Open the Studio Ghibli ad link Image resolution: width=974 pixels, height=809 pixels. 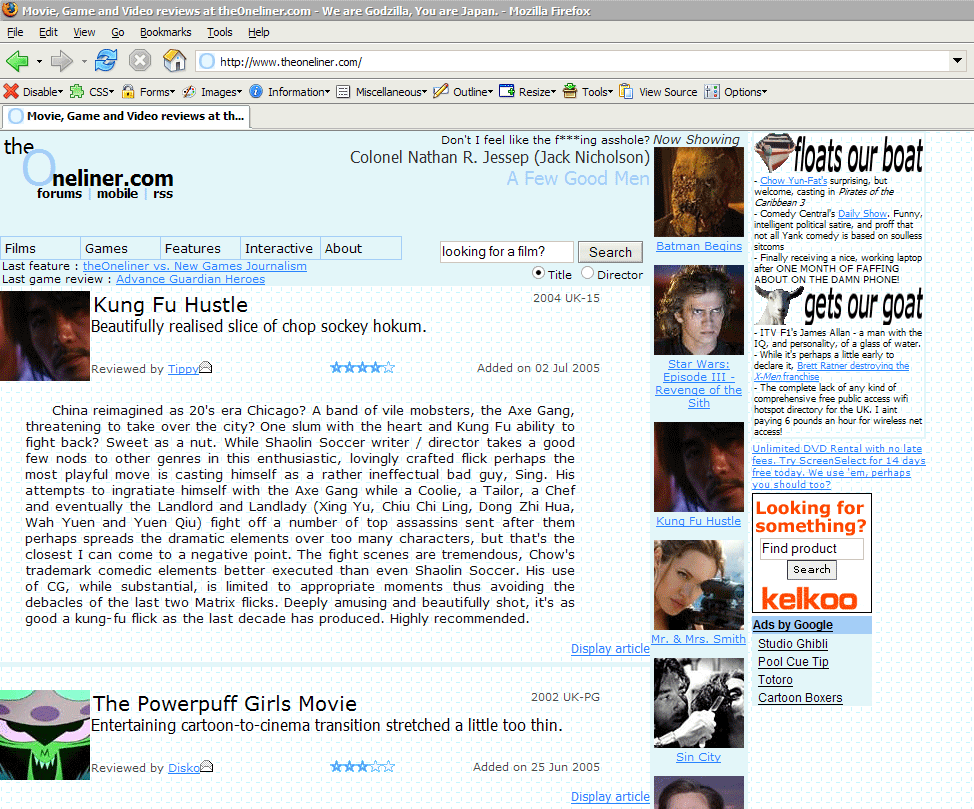(793, 644)
